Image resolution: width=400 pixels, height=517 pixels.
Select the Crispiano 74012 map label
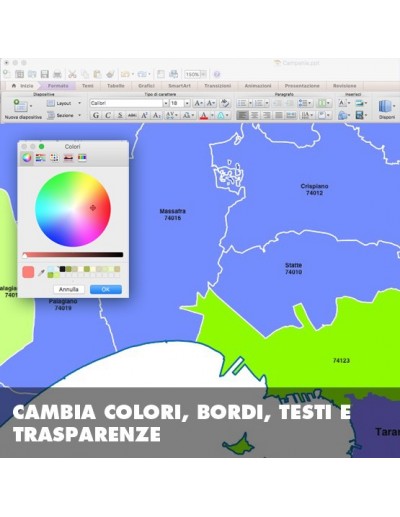point(314,189)
